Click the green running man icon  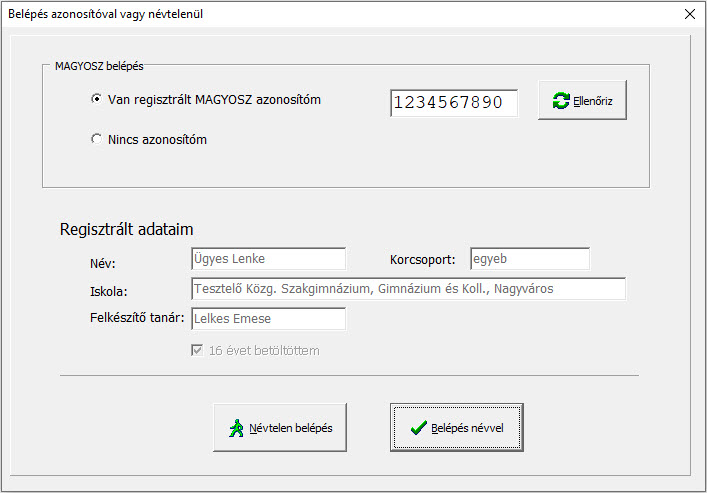(236, 428)
